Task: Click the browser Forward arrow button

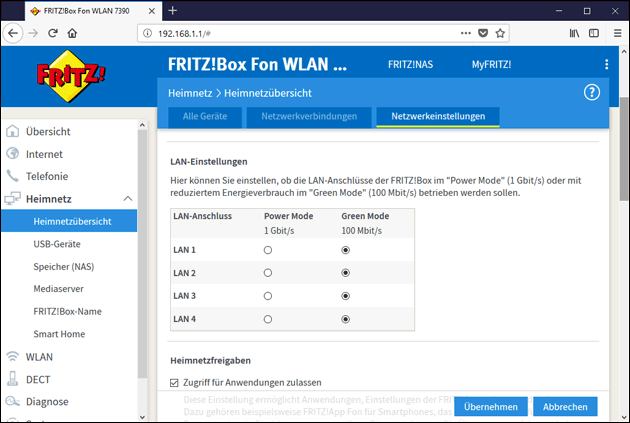Action: [x=33, y=33]
